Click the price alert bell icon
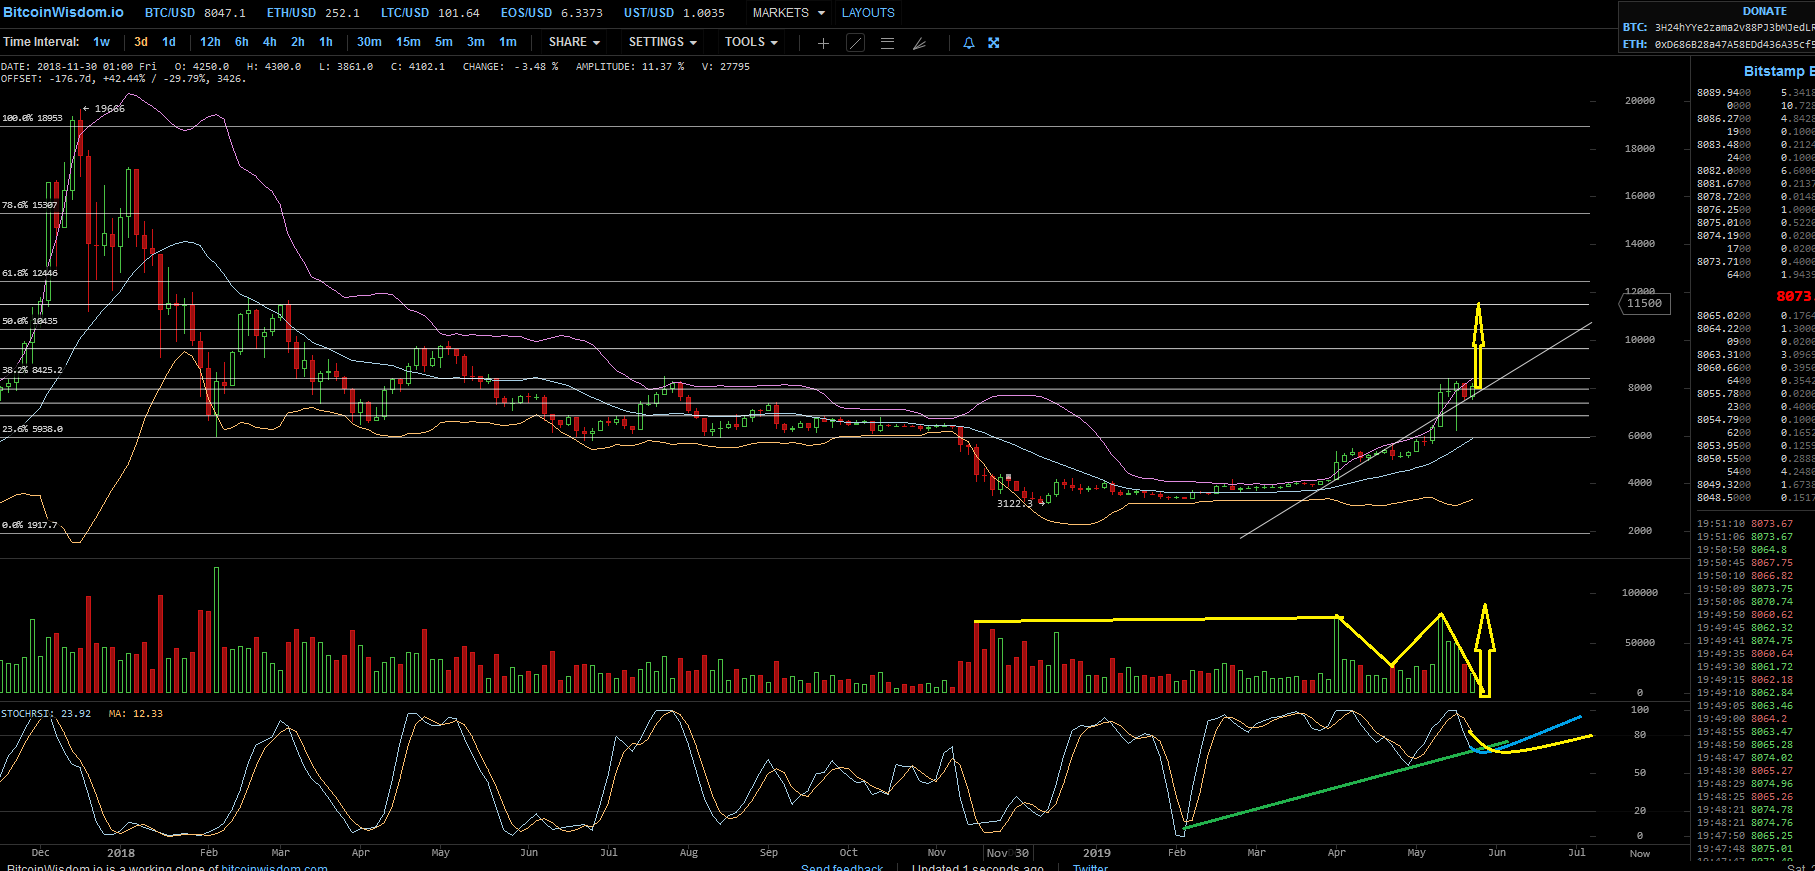This screenshot has width=1815, height=871. pos(968,43)
